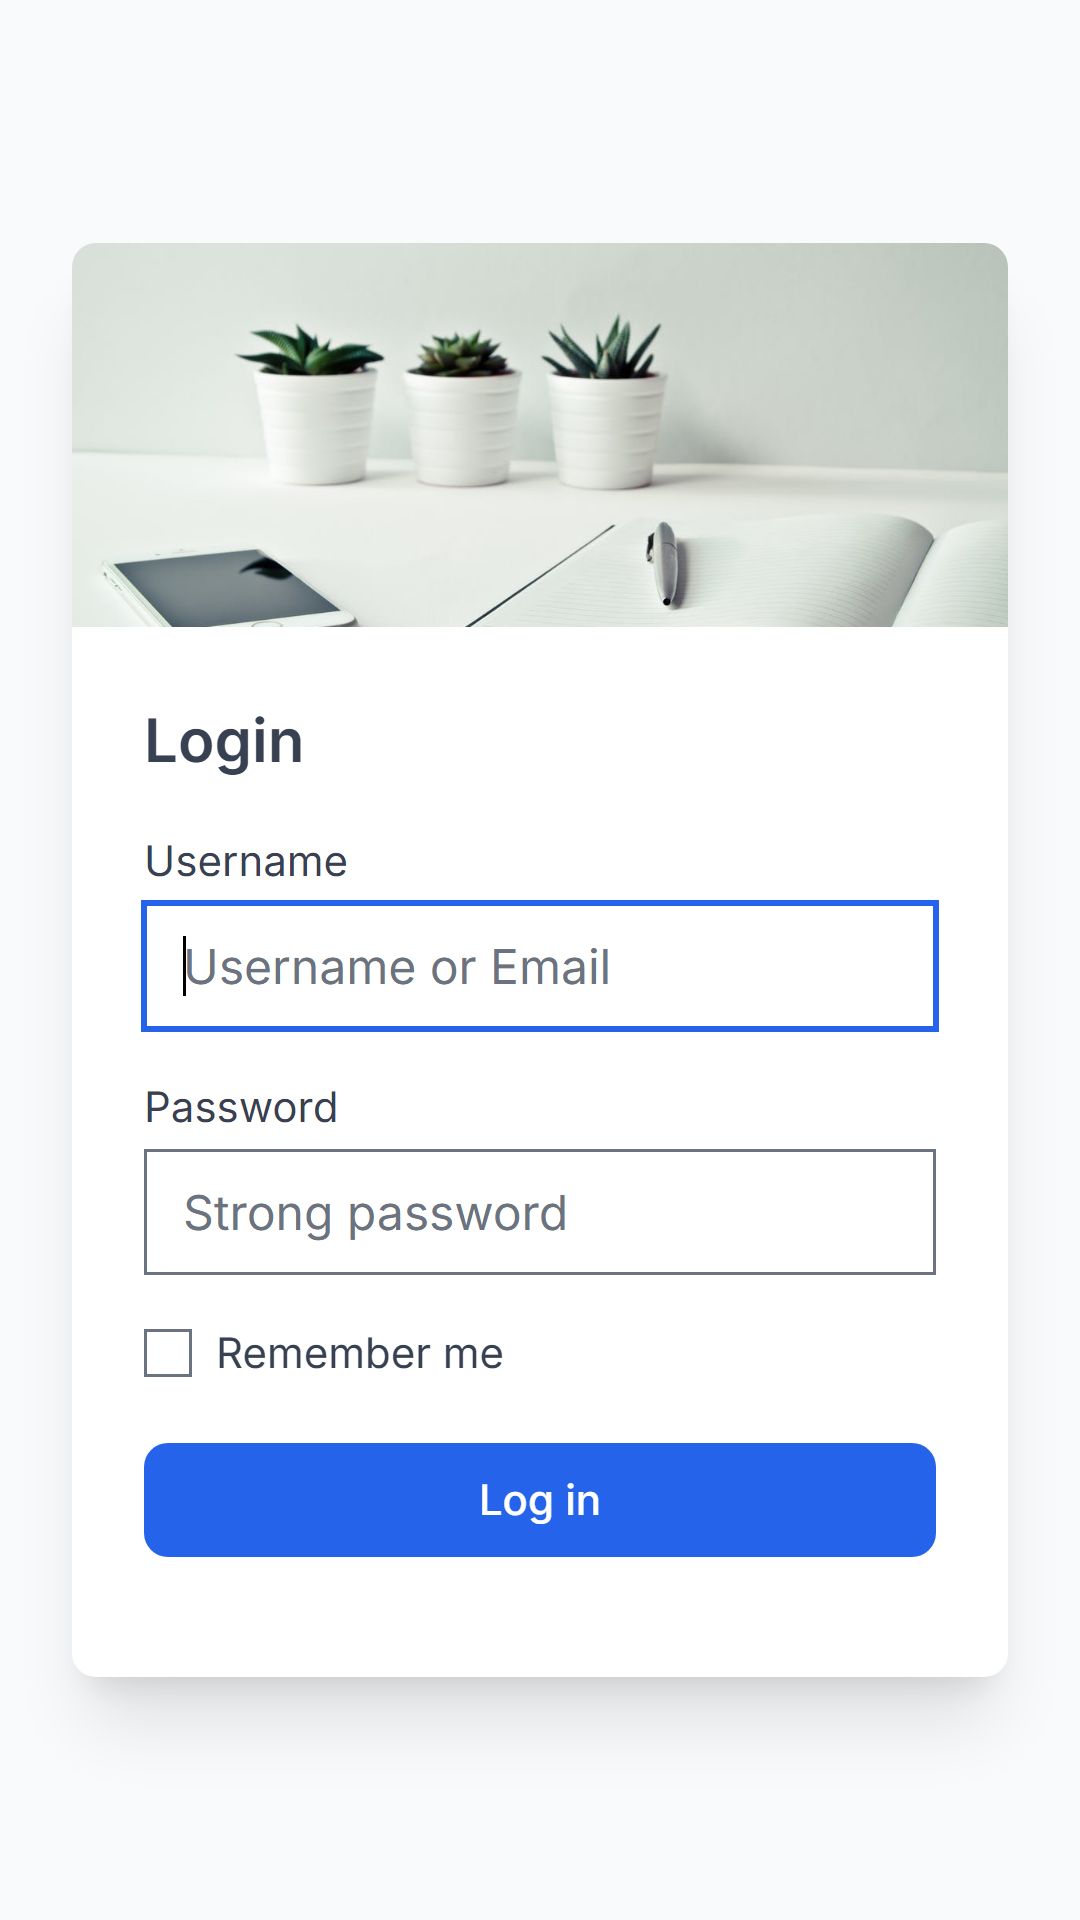Enable the Remember me checkbox
The width and height of the screenshot is (1080, 1920).
click(168, 1353)
